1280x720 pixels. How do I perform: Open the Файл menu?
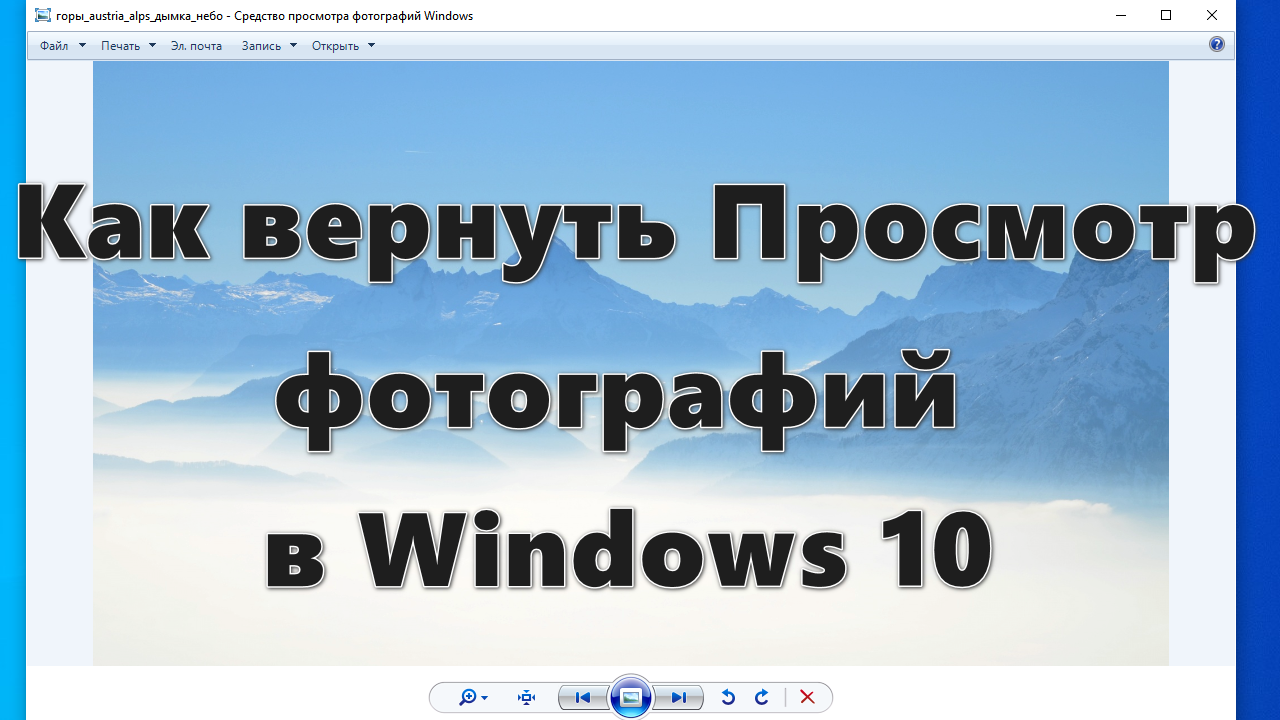coord(62,46)
